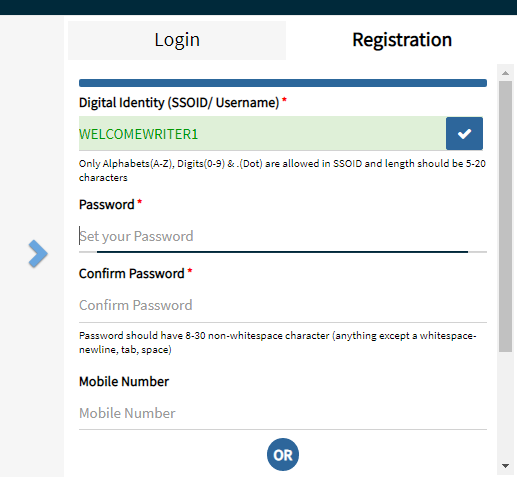Click the Digital Identity (SSOID/ Username) label
Viewport: 517px width, 477px height.
point(179,103)
